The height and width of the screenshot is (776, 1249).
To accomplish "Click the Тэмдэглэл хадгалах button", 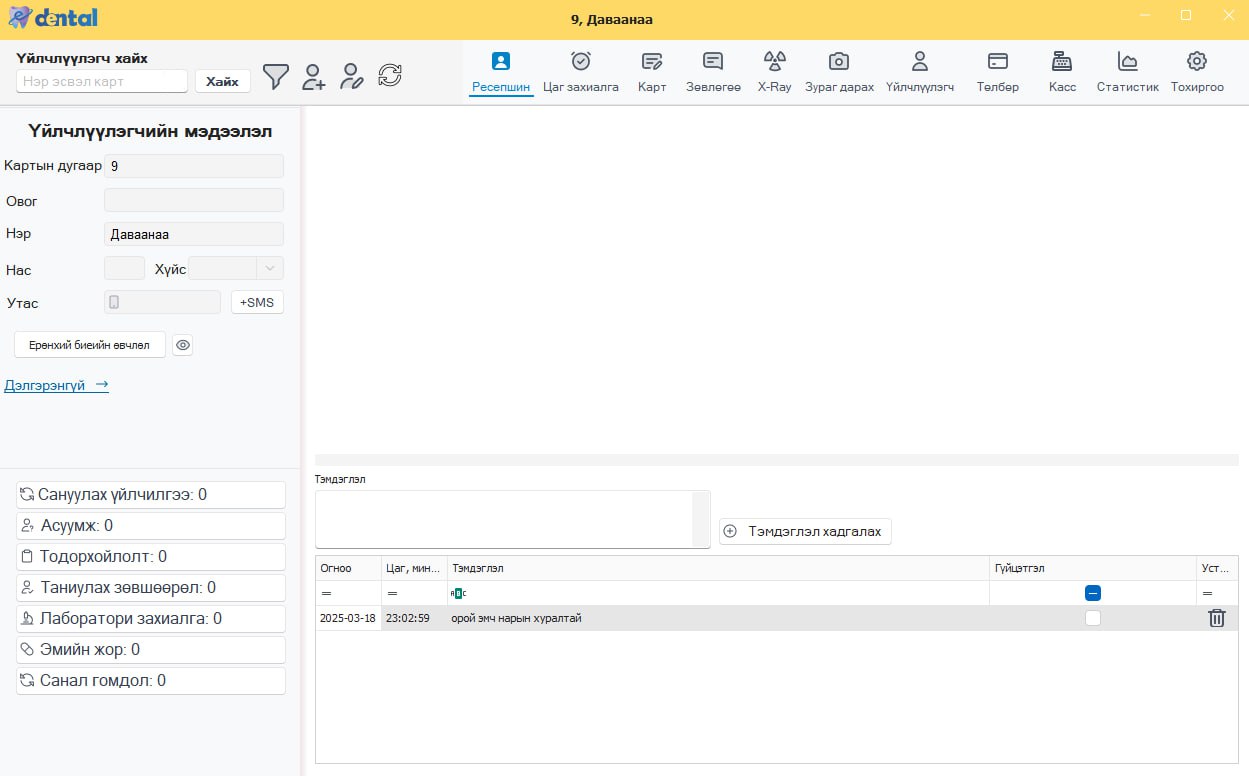I will click(x=805, y=531).
